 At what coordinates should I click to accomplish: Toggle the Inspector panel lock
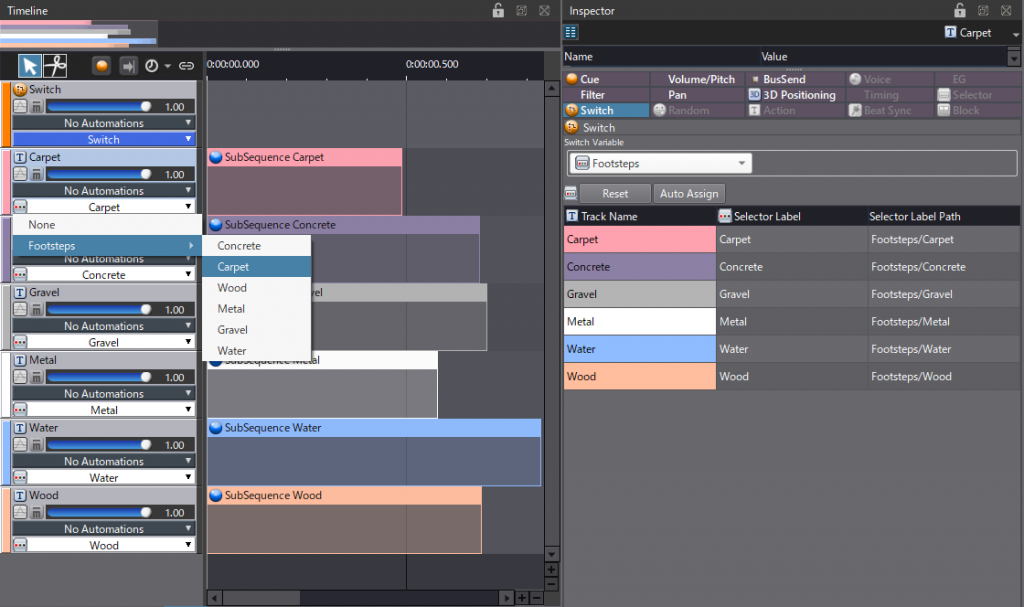pyautogui.click(x=960, y=11)
